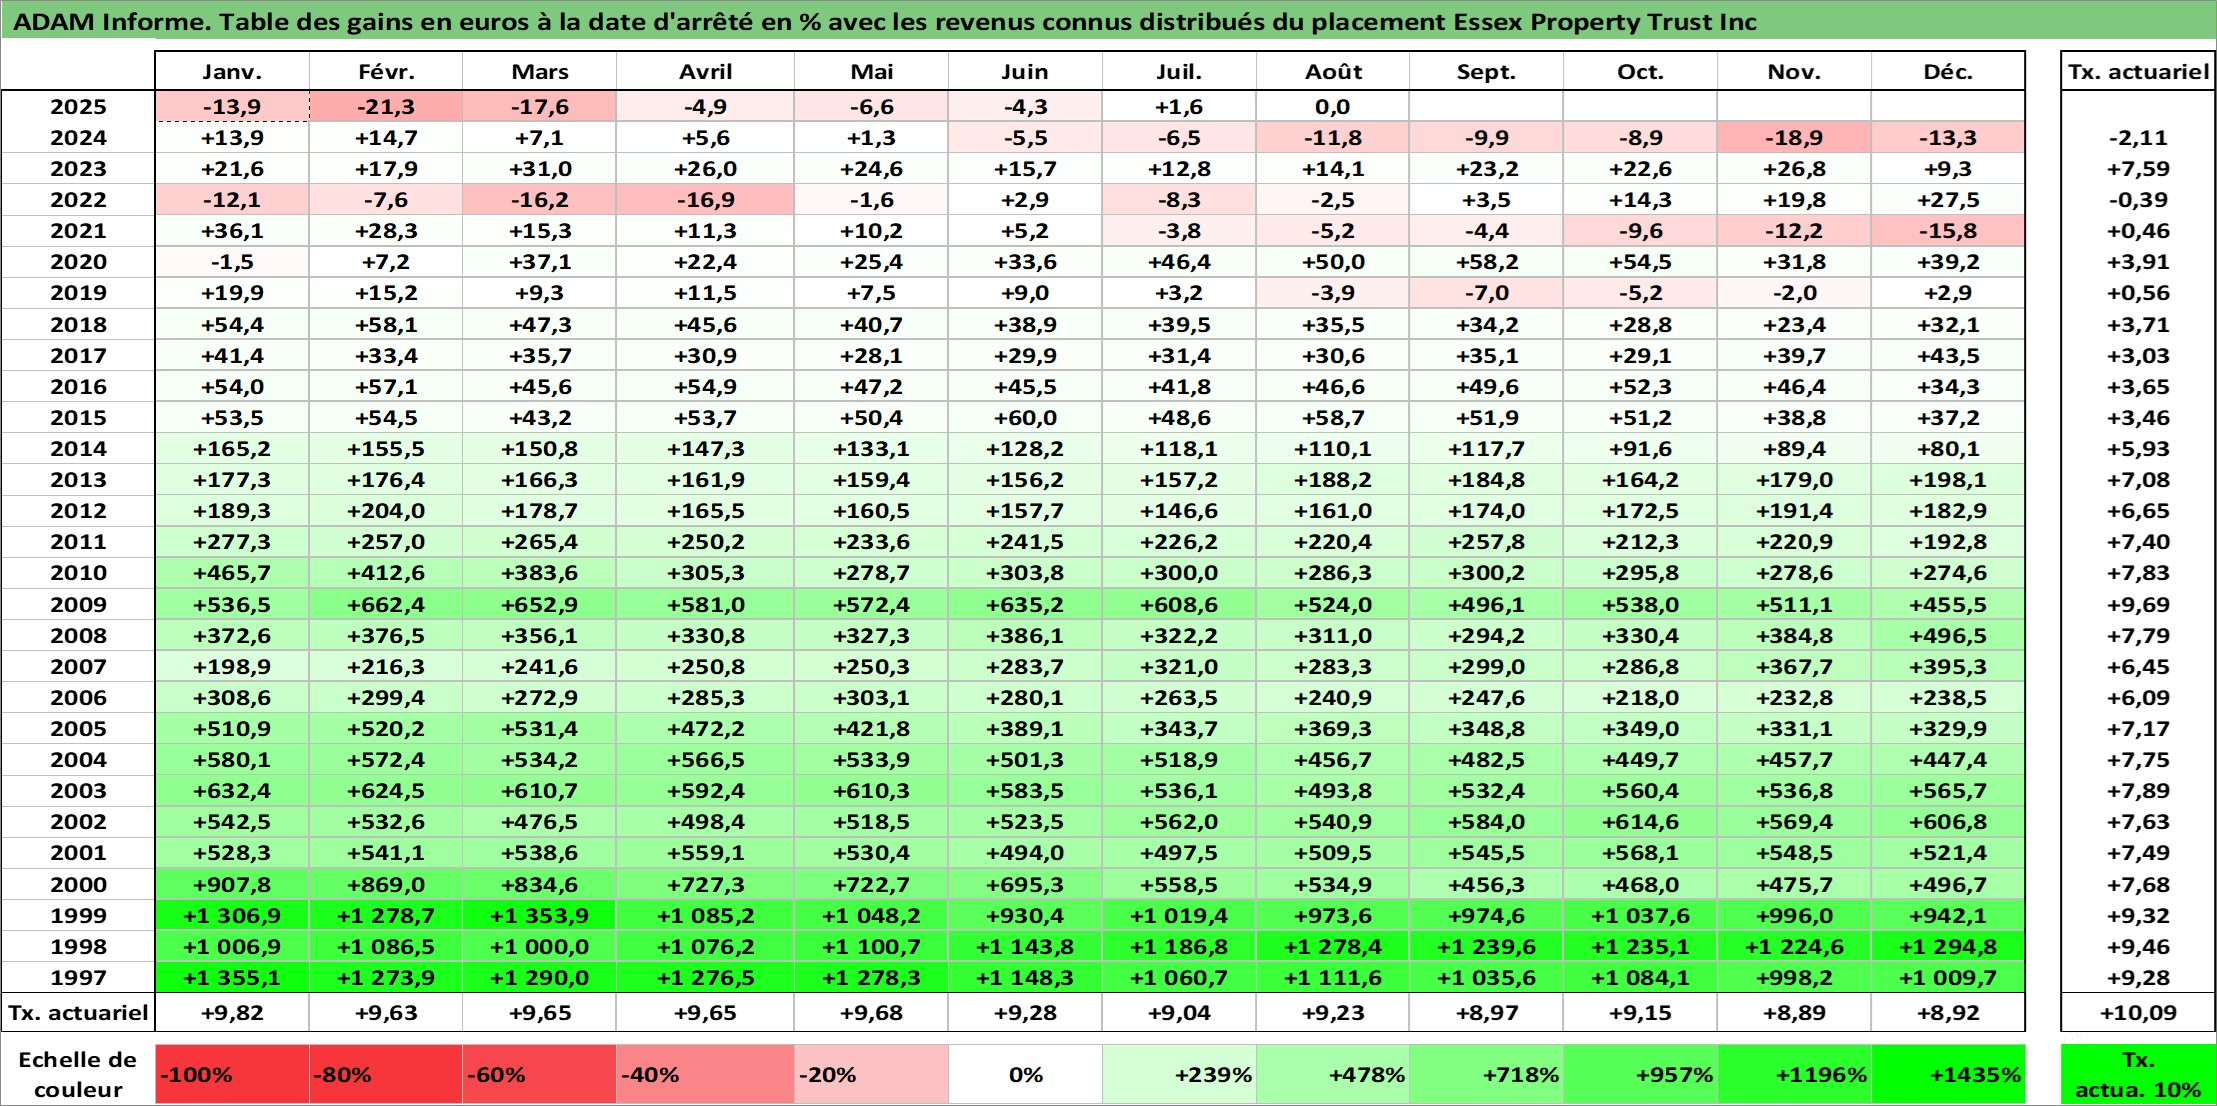This screenshot has width=2217, height=1106.
Task: Click the +9,46 actuarial rate for 1998
Action: 2138,946
